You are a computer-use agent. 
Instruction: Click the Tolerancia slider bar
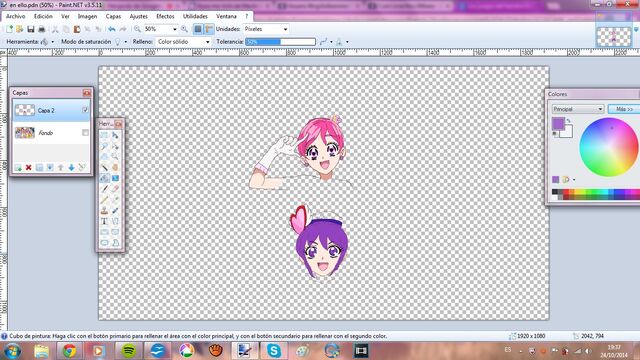[x=280, y=42]
